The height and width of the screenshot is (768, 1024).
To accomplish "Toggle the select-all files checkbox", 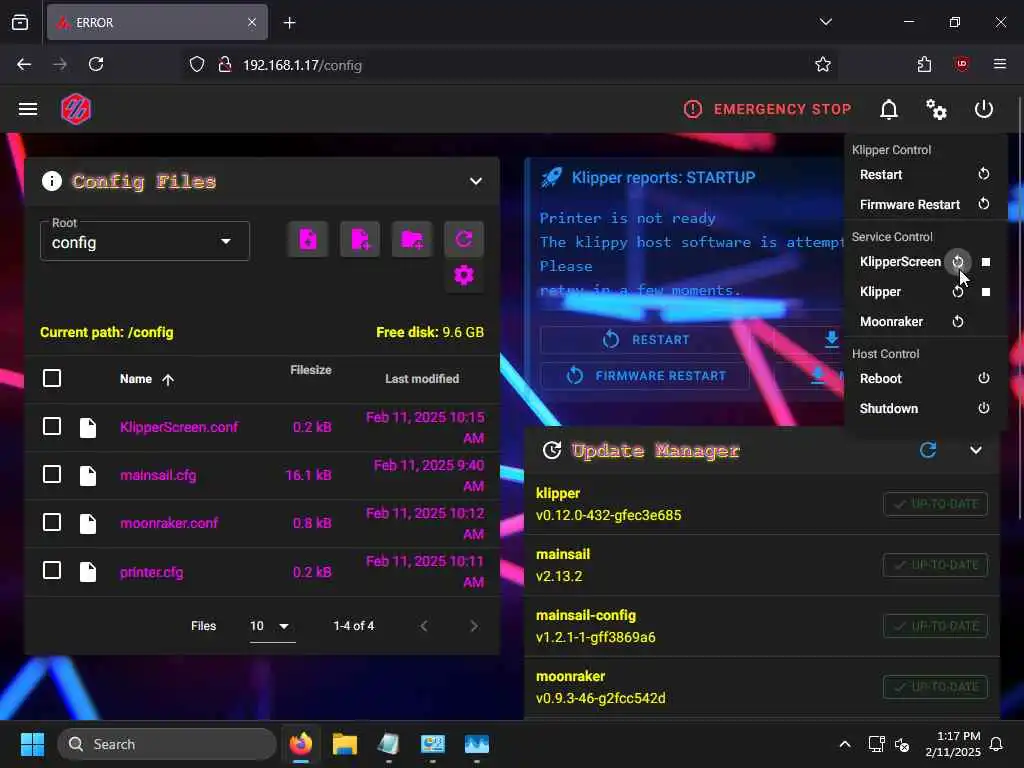I will [52, 378].
